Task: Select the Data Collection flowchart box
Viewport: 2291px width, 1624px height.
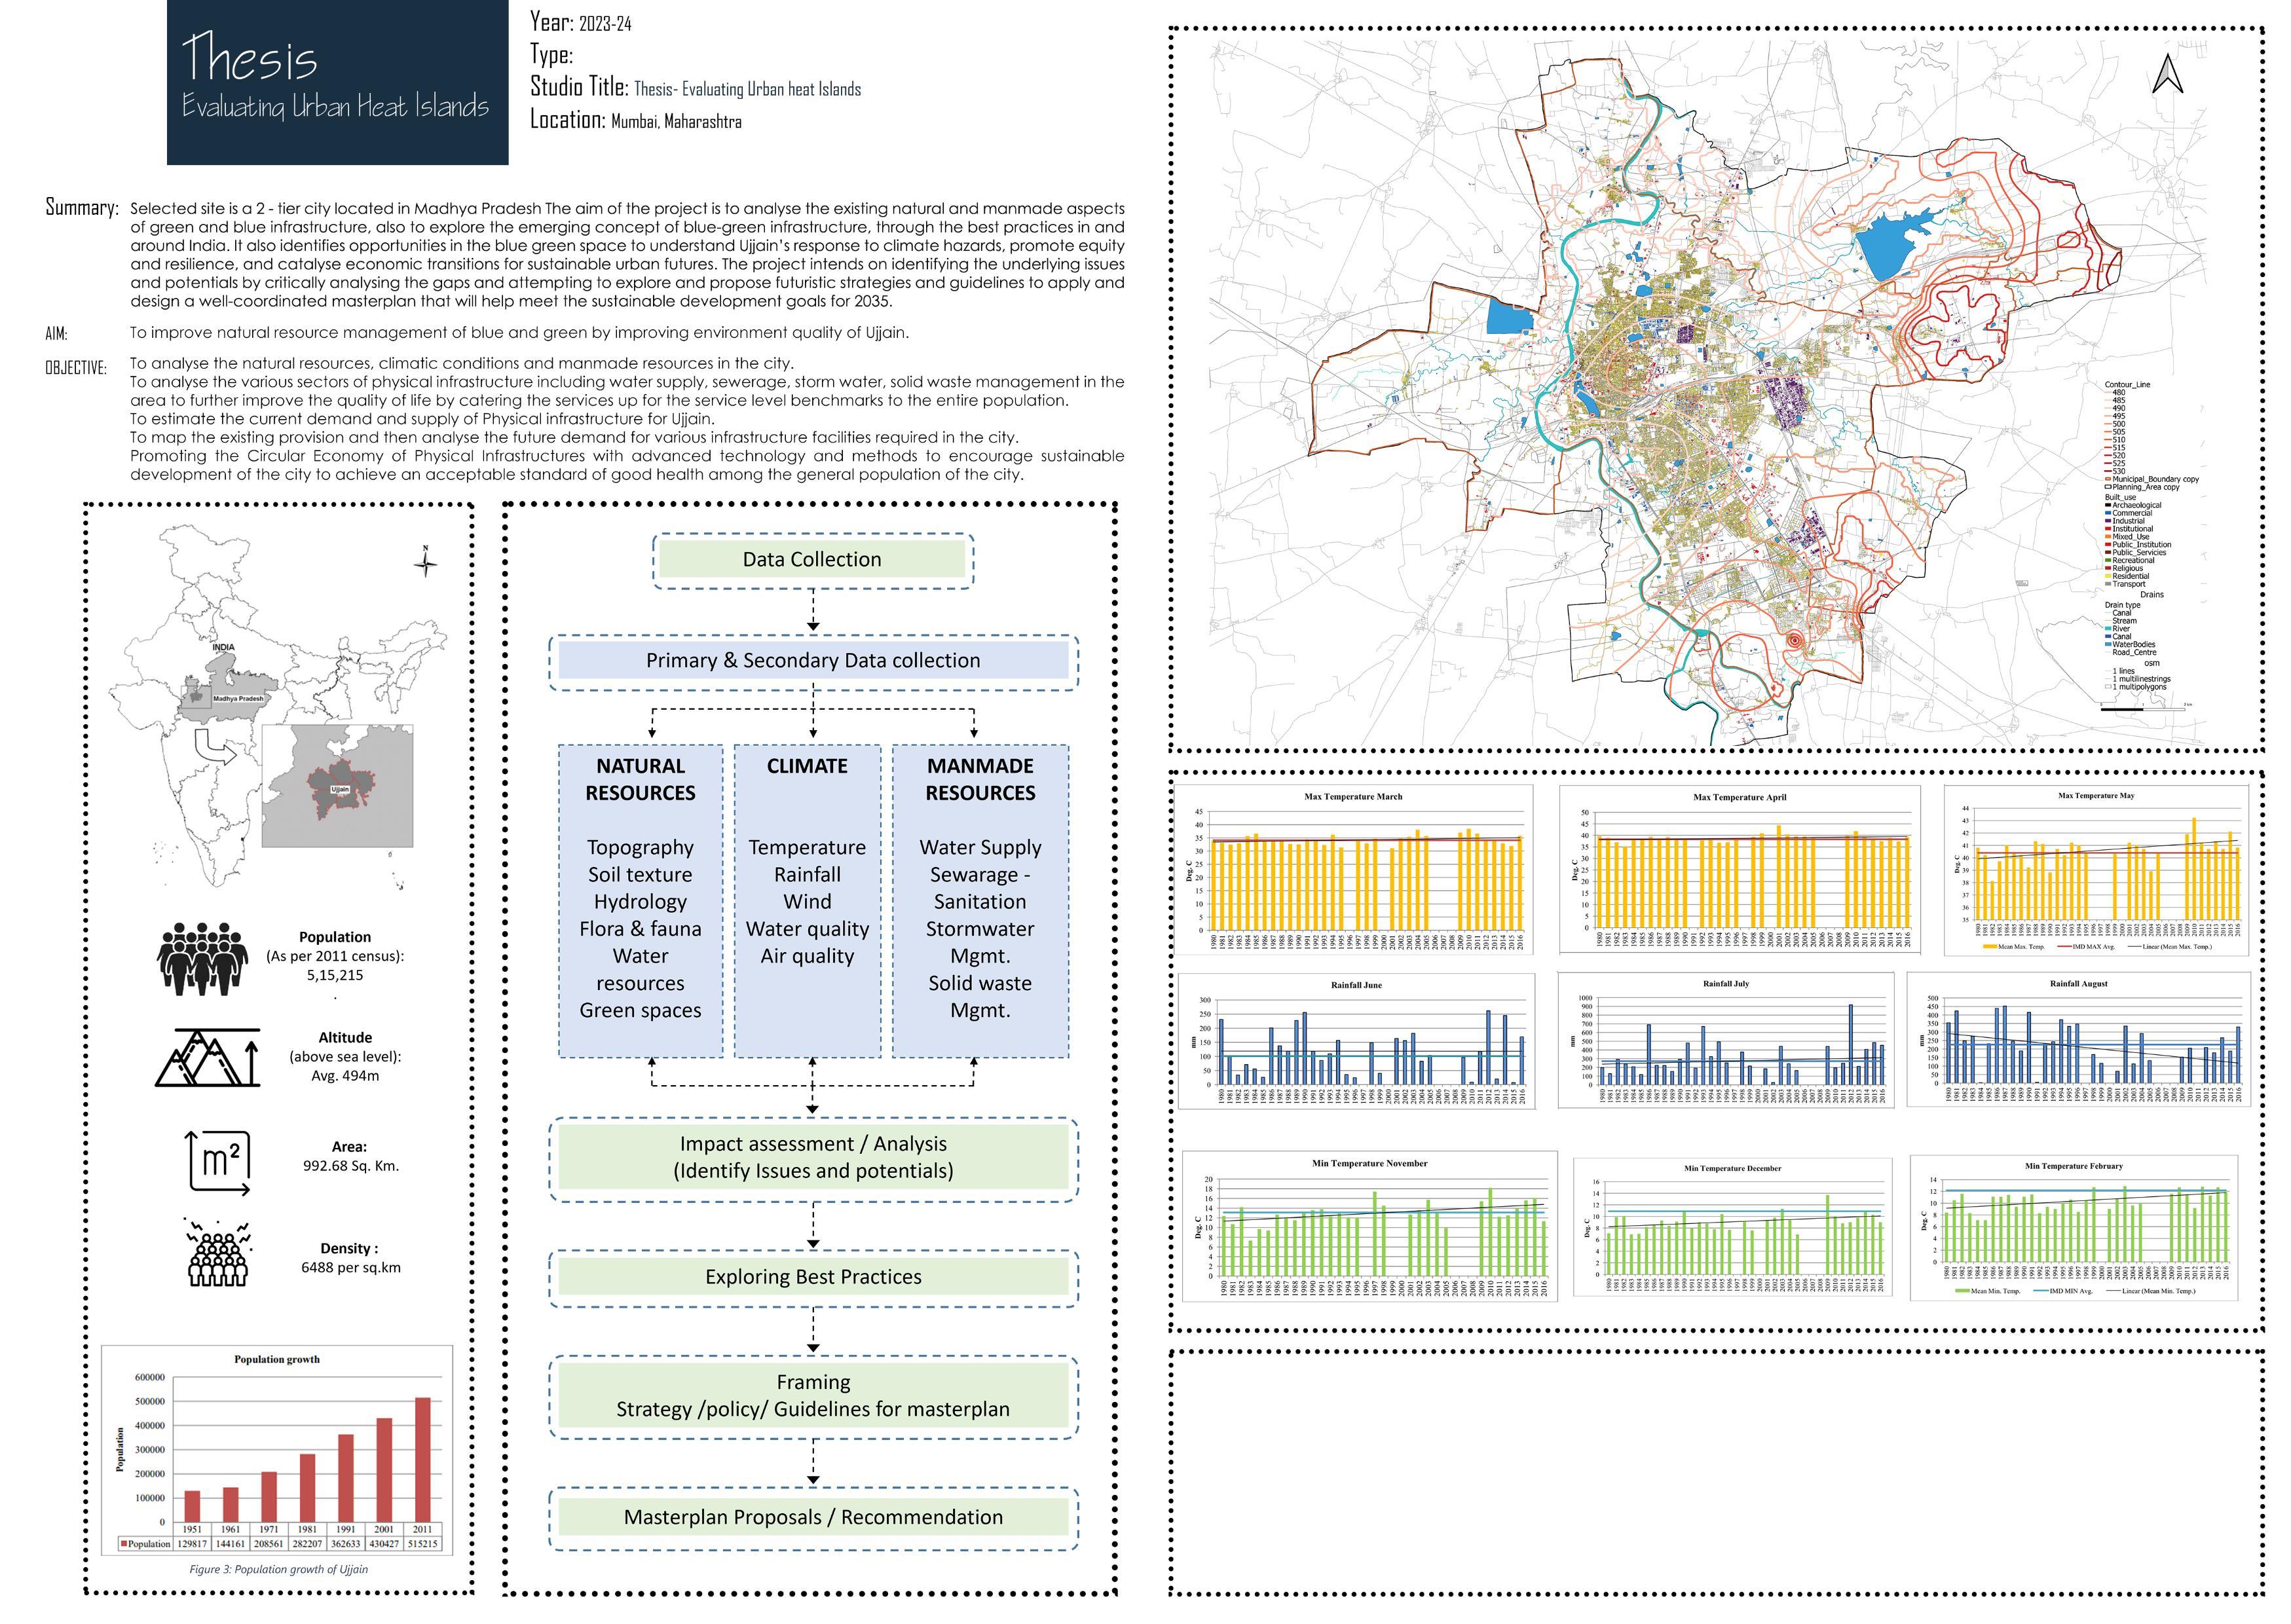Action: (812, 560)
